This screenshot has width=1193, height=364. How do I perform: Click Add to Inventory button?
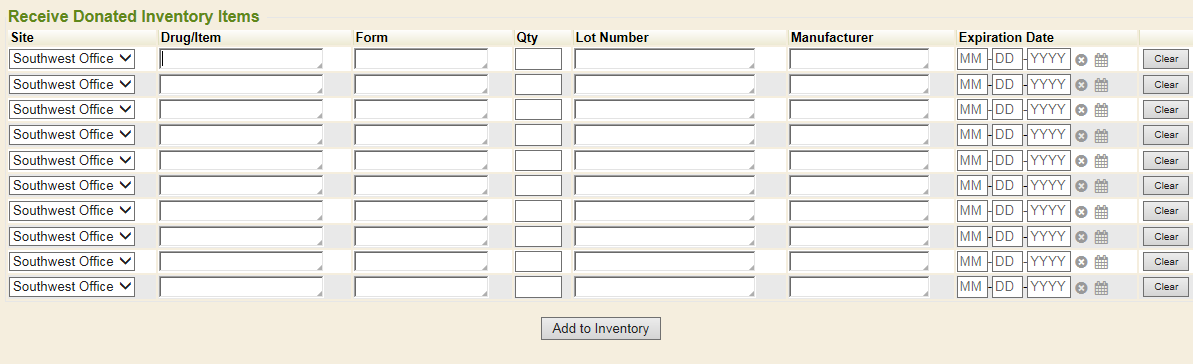point(601,328)
